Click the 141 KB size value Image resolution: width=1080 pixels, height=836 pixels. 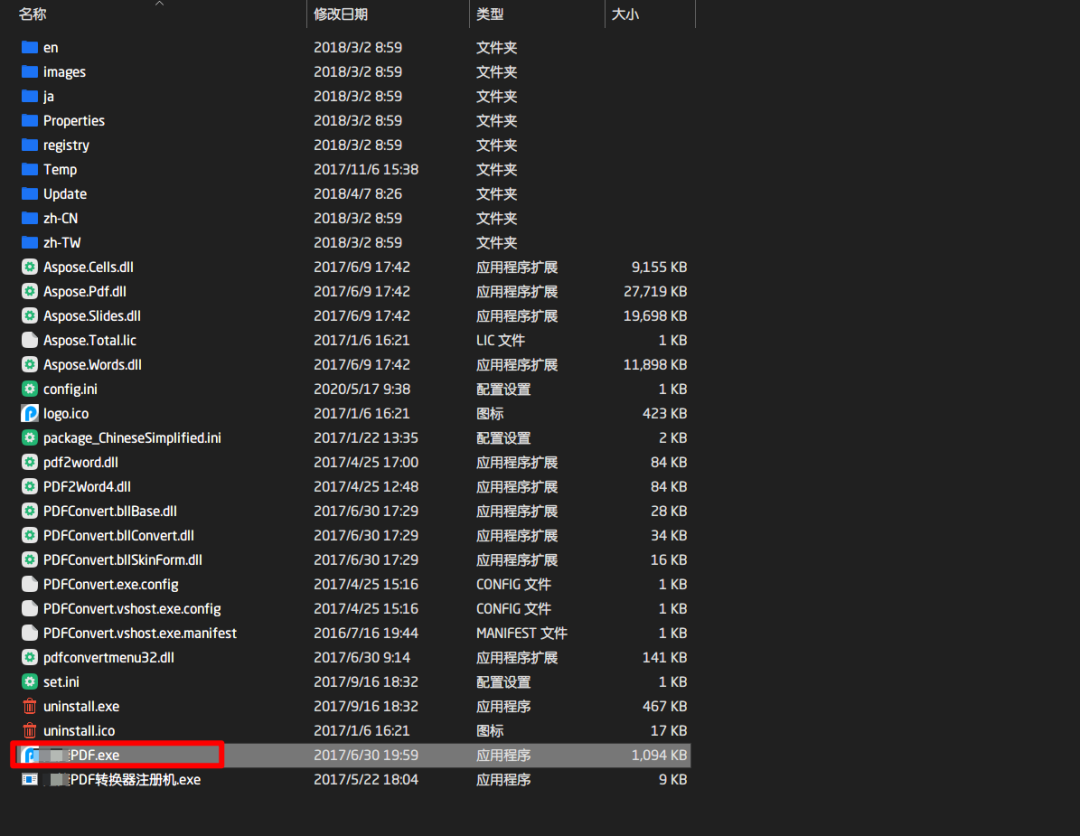pos(665,658)
